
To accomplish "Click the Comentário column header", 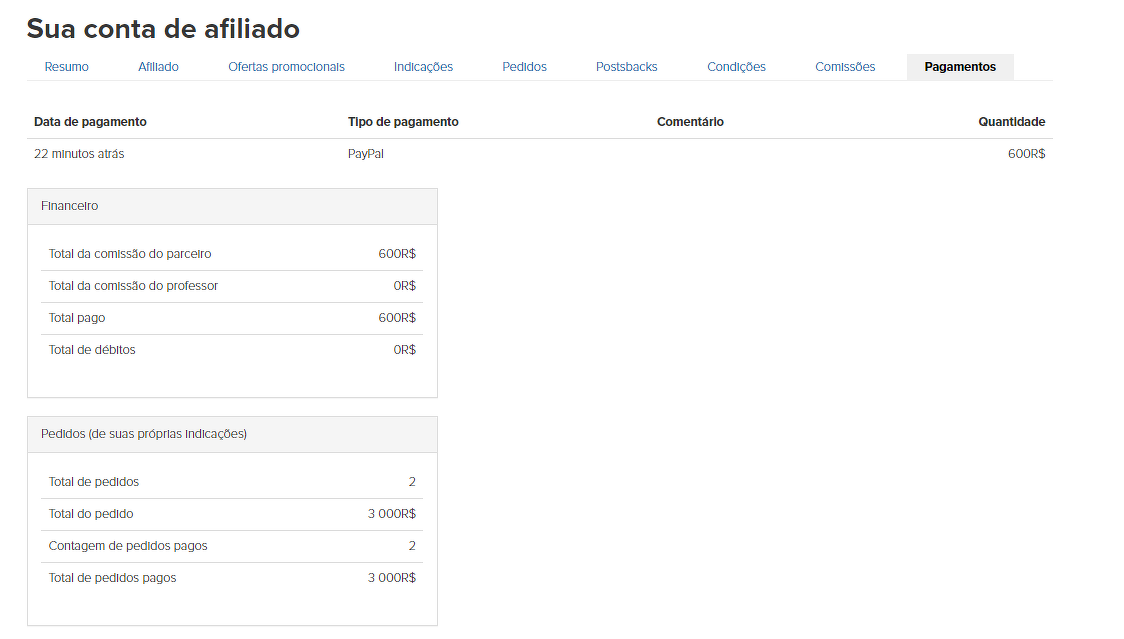I will pos(690,122).
